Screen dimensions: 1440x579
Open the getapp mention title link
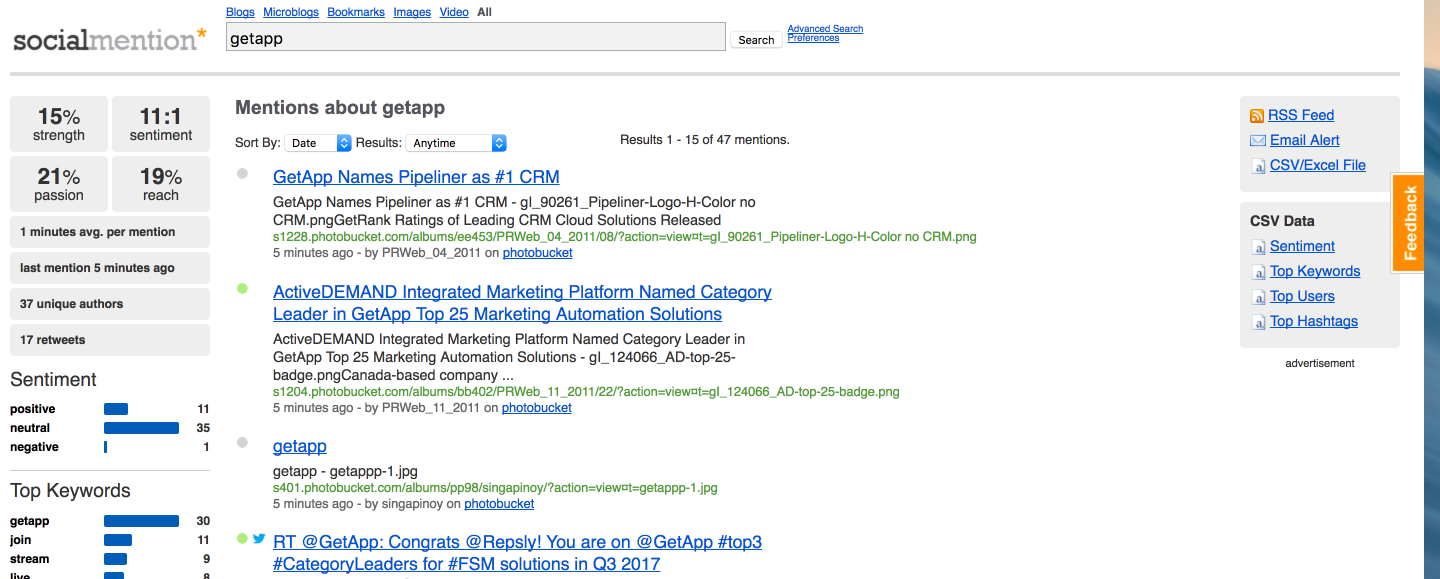(x=300, y=446)
